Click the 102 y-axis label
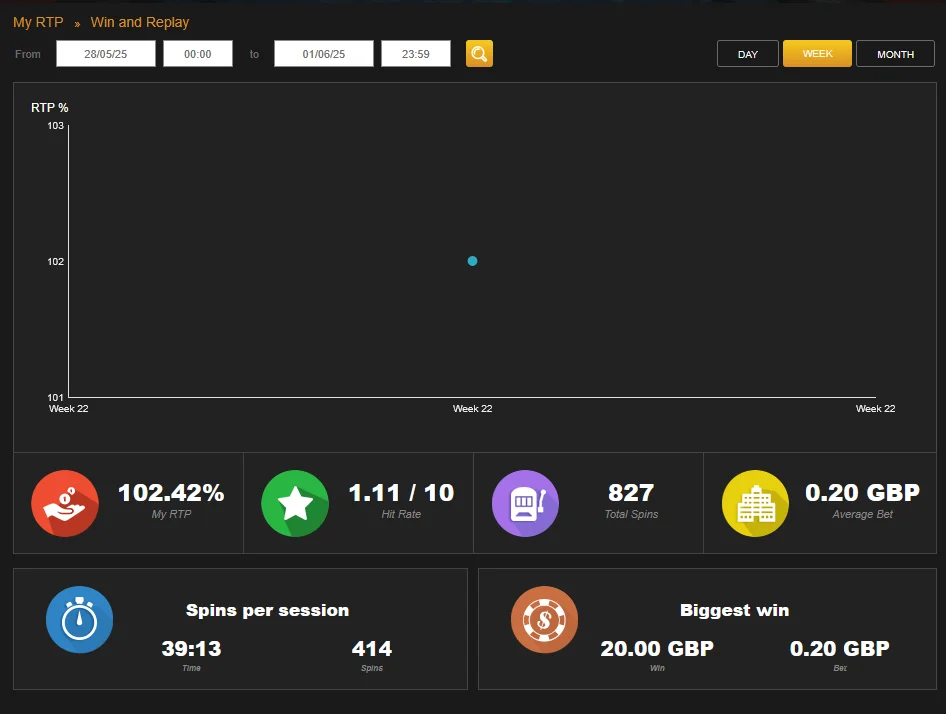Image resolution: width=946 pixels, height=714 pixels. point(56,261)
